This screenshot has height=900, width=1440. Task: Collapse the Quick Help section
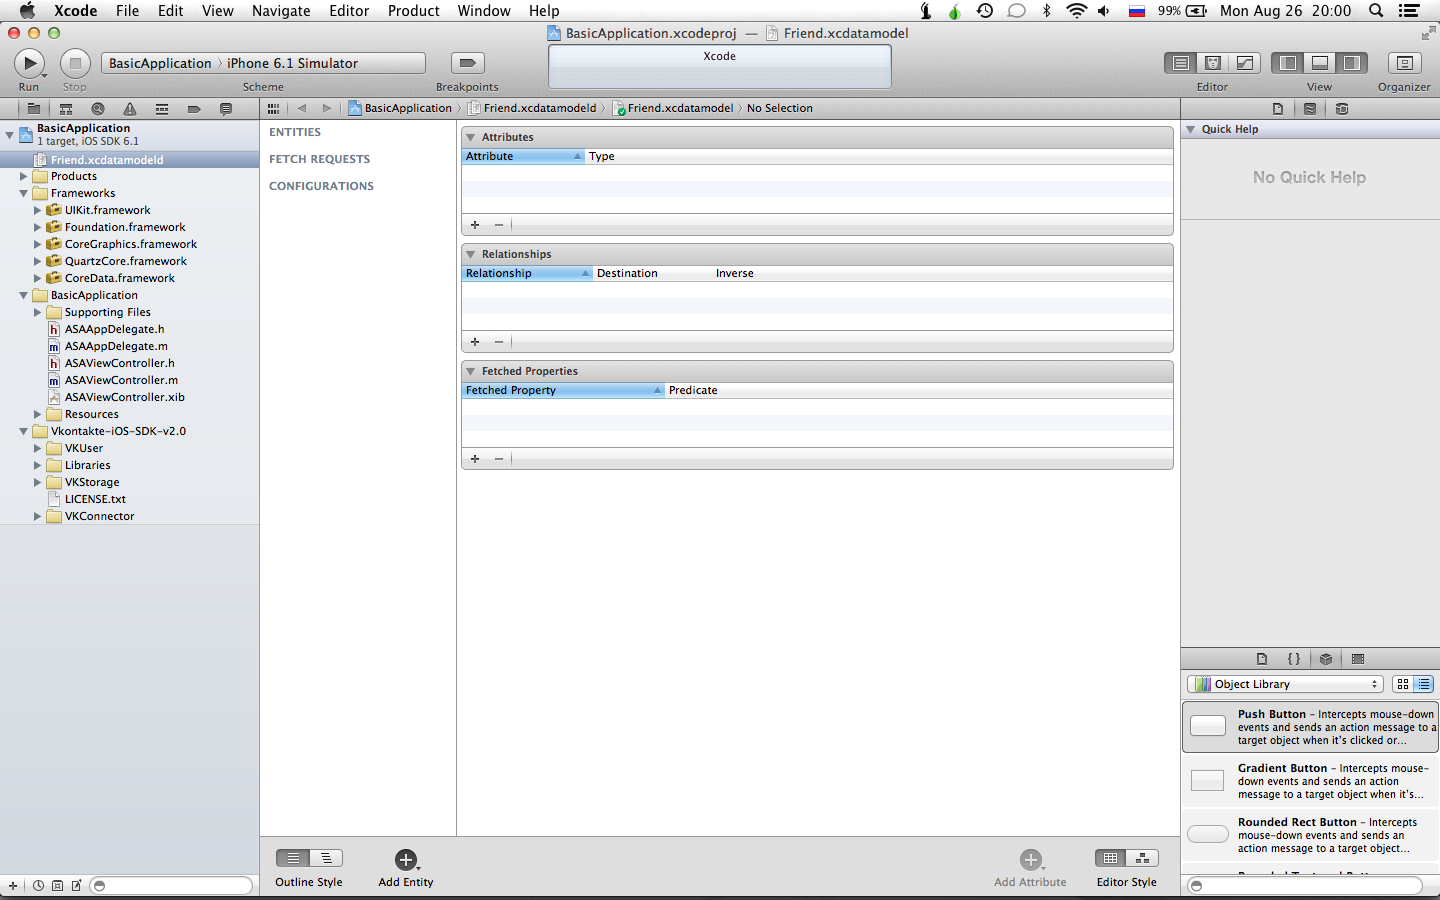tap(1190, 129)
